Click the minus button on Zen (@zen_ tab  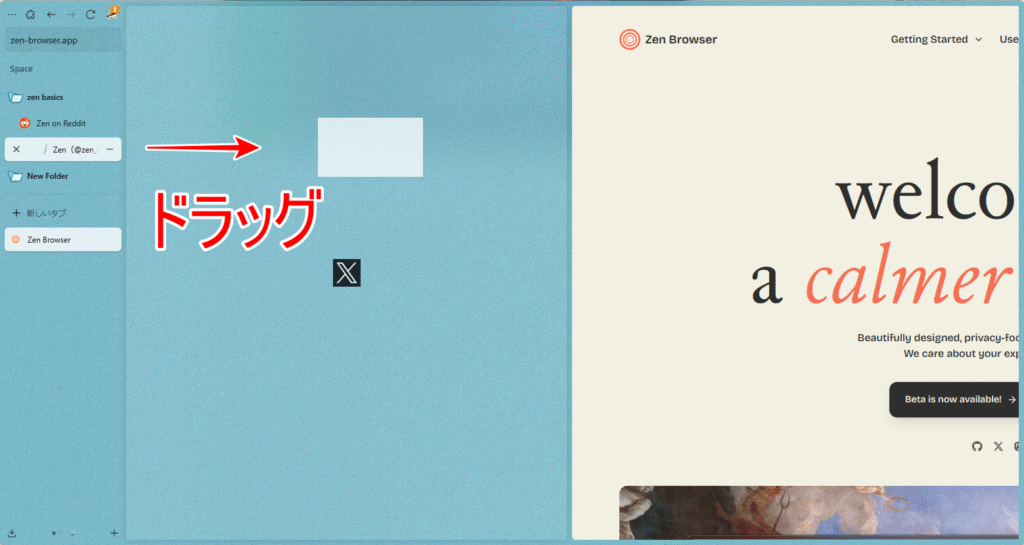[110, 149]
